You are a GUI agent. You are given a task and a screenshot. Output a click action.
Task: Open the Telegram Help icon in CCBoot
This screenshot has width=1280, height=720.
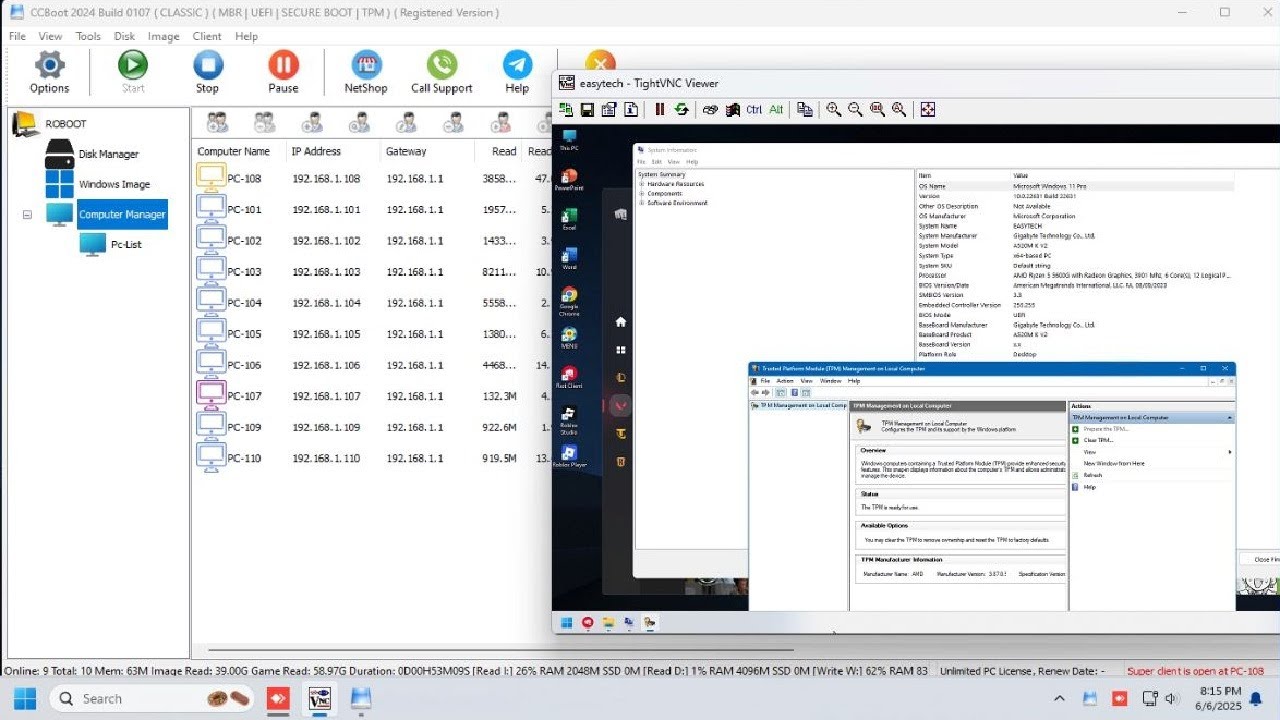pos(517,67)
